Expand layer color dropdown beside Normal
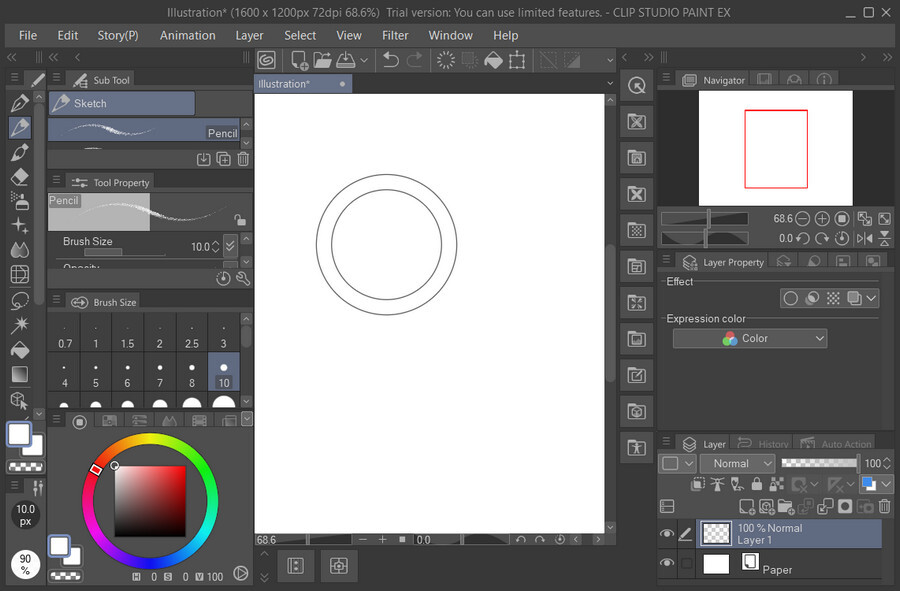Viewport: 900px width, 591px height. click(689, 463)
